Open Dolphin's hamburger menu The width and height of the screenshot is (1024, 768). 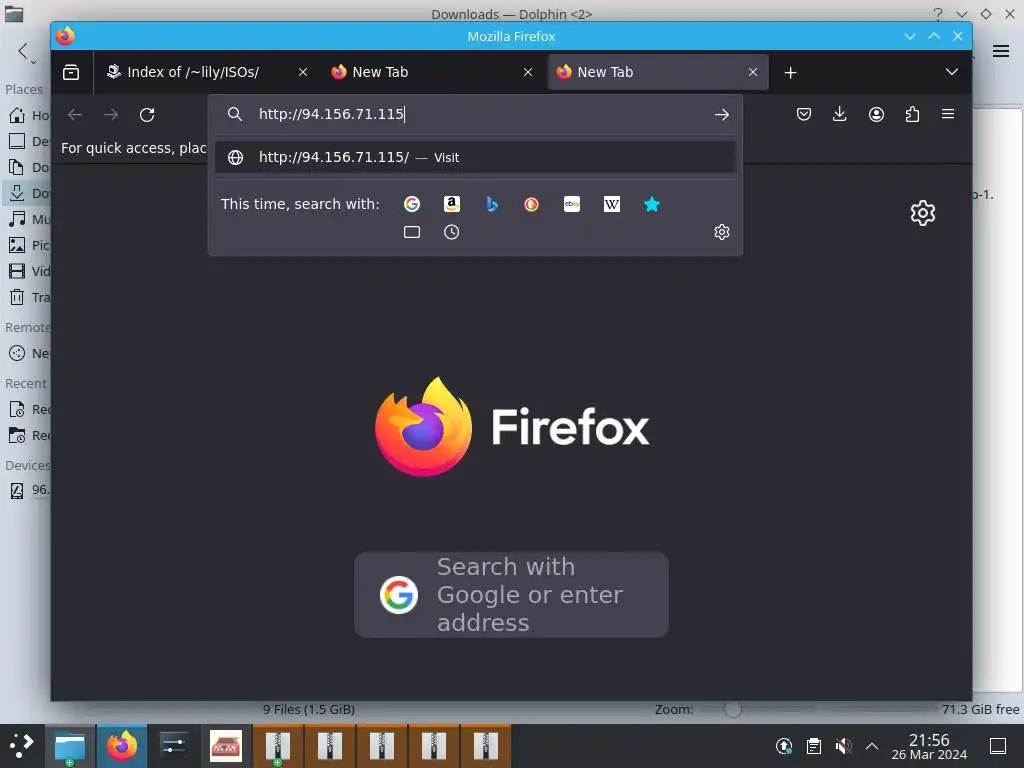coord(1001,51)
